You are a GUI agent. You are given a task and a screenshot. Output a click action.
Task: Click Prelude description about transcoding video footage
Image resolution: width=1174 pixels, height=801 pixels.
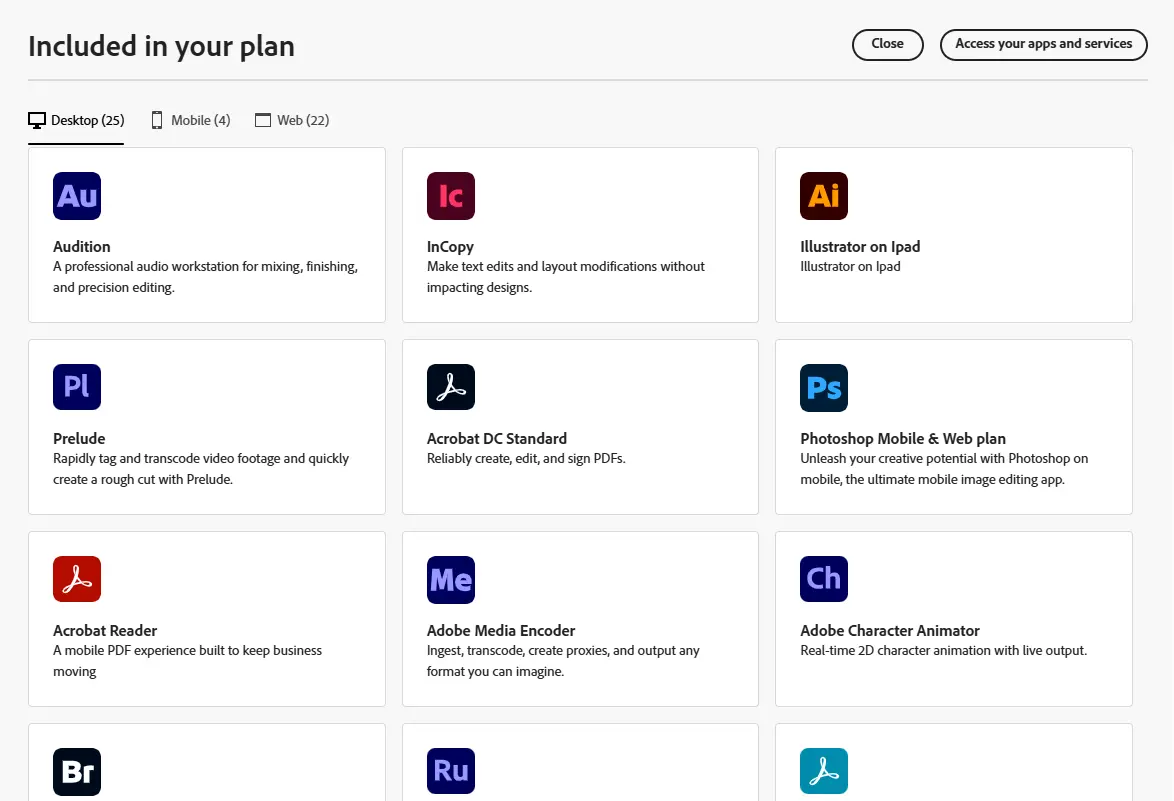coord(201,469)
